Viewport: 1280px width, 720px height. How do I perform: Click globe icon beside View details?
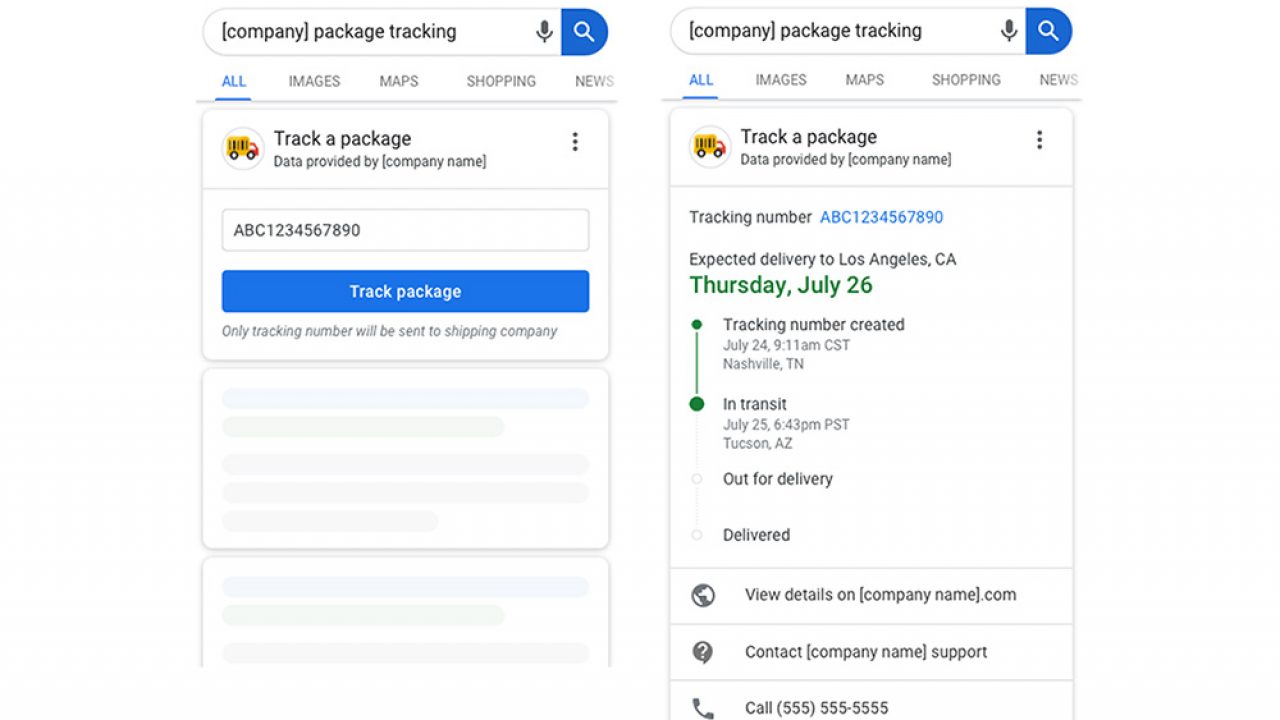(703, 595)
